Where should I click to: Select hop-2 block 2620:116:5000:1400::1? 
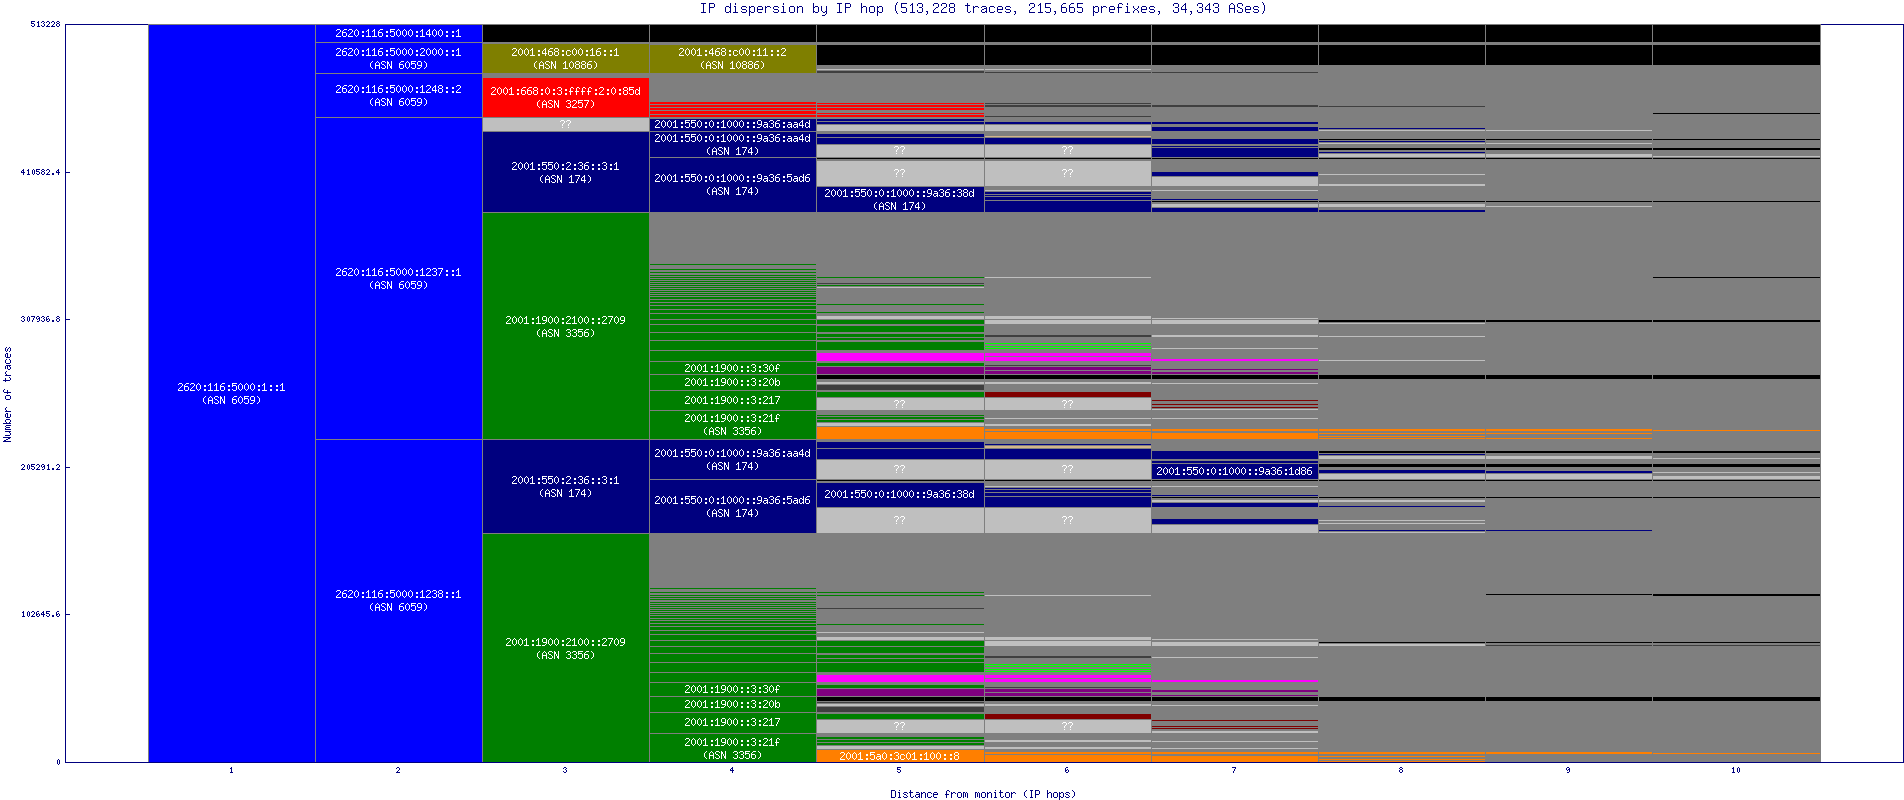click(x=399, y=33)
